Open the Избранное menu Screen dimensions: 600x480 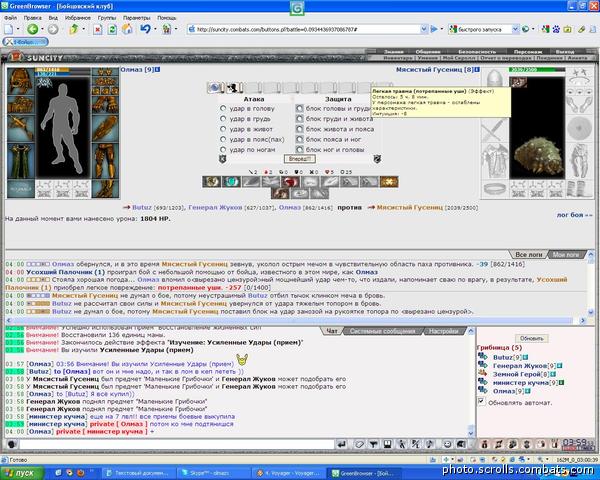(78, 18)
